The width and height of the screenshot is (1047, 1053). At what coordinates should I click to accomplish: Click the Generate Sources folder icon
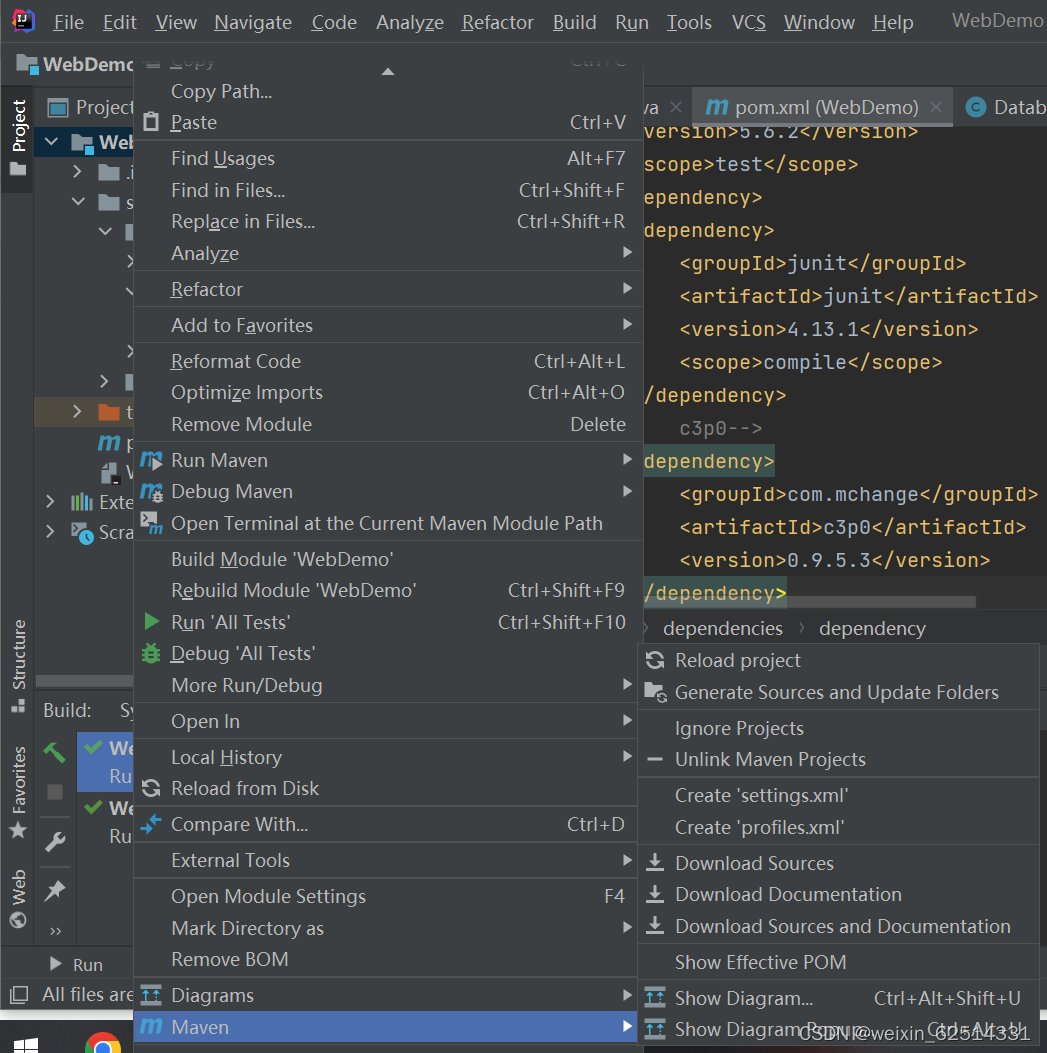pos(655,692)
